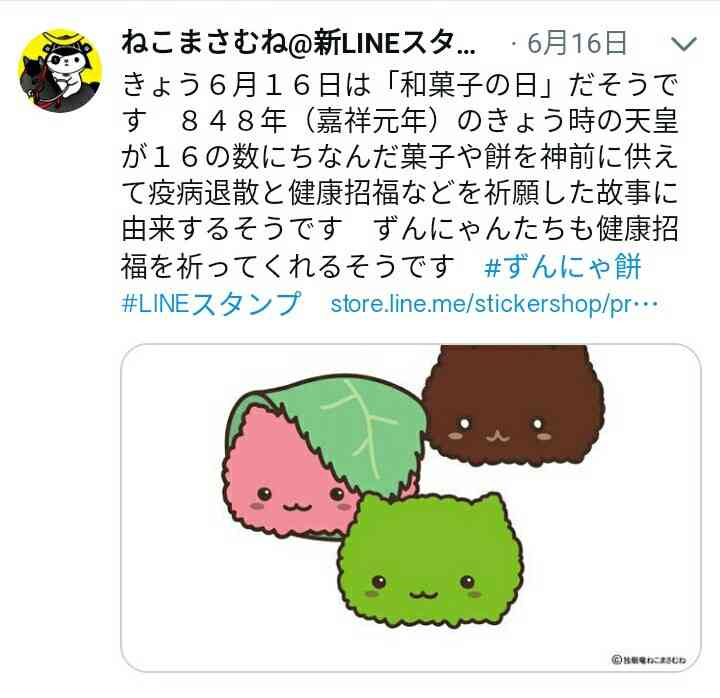This screenshot has height=698, width=720.
Task: Click the samurai helmet on avatar
Action: [x=61, y=39]
